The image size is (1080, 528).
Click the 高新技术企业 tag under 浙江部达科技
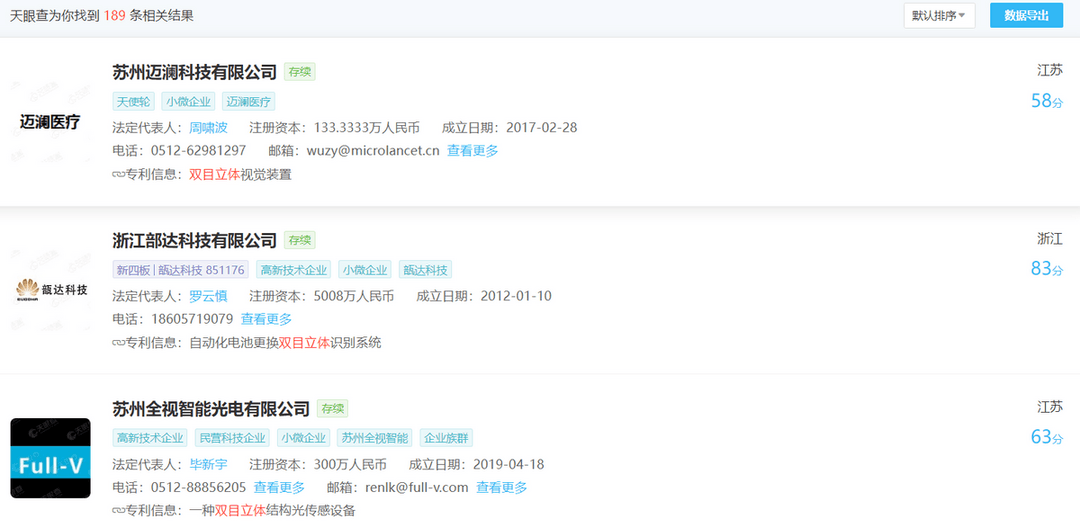[x=293, y=270]
